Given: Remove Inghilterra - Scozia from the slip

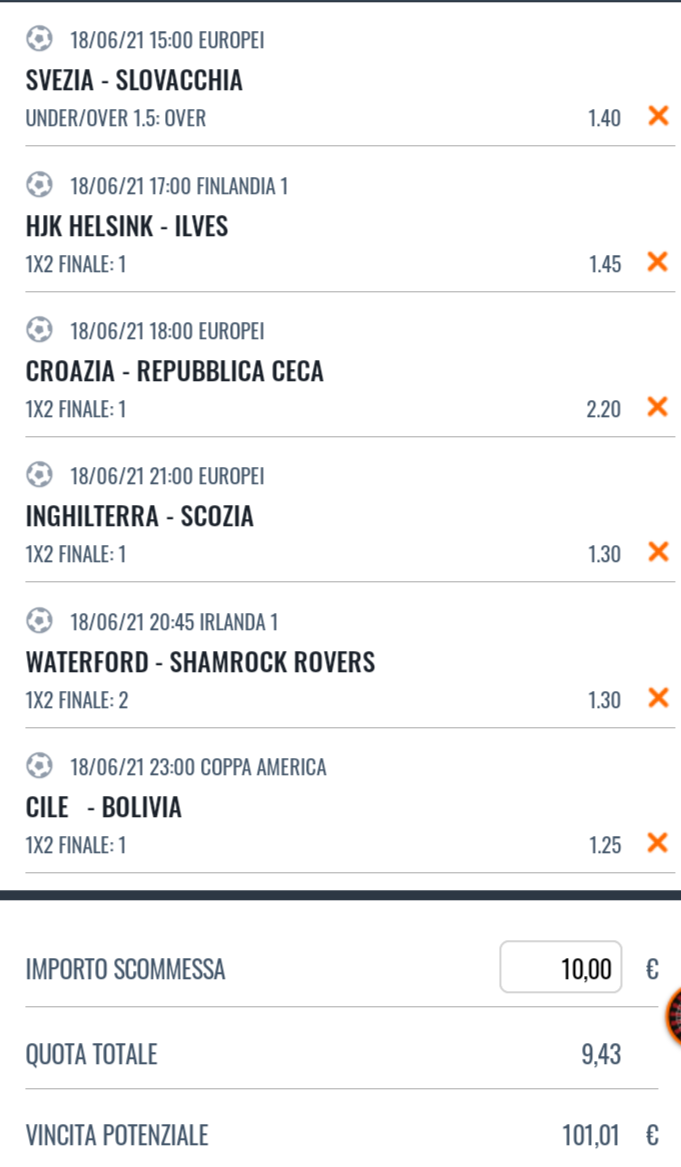Looking at the screenshot, I should [658, 552].
